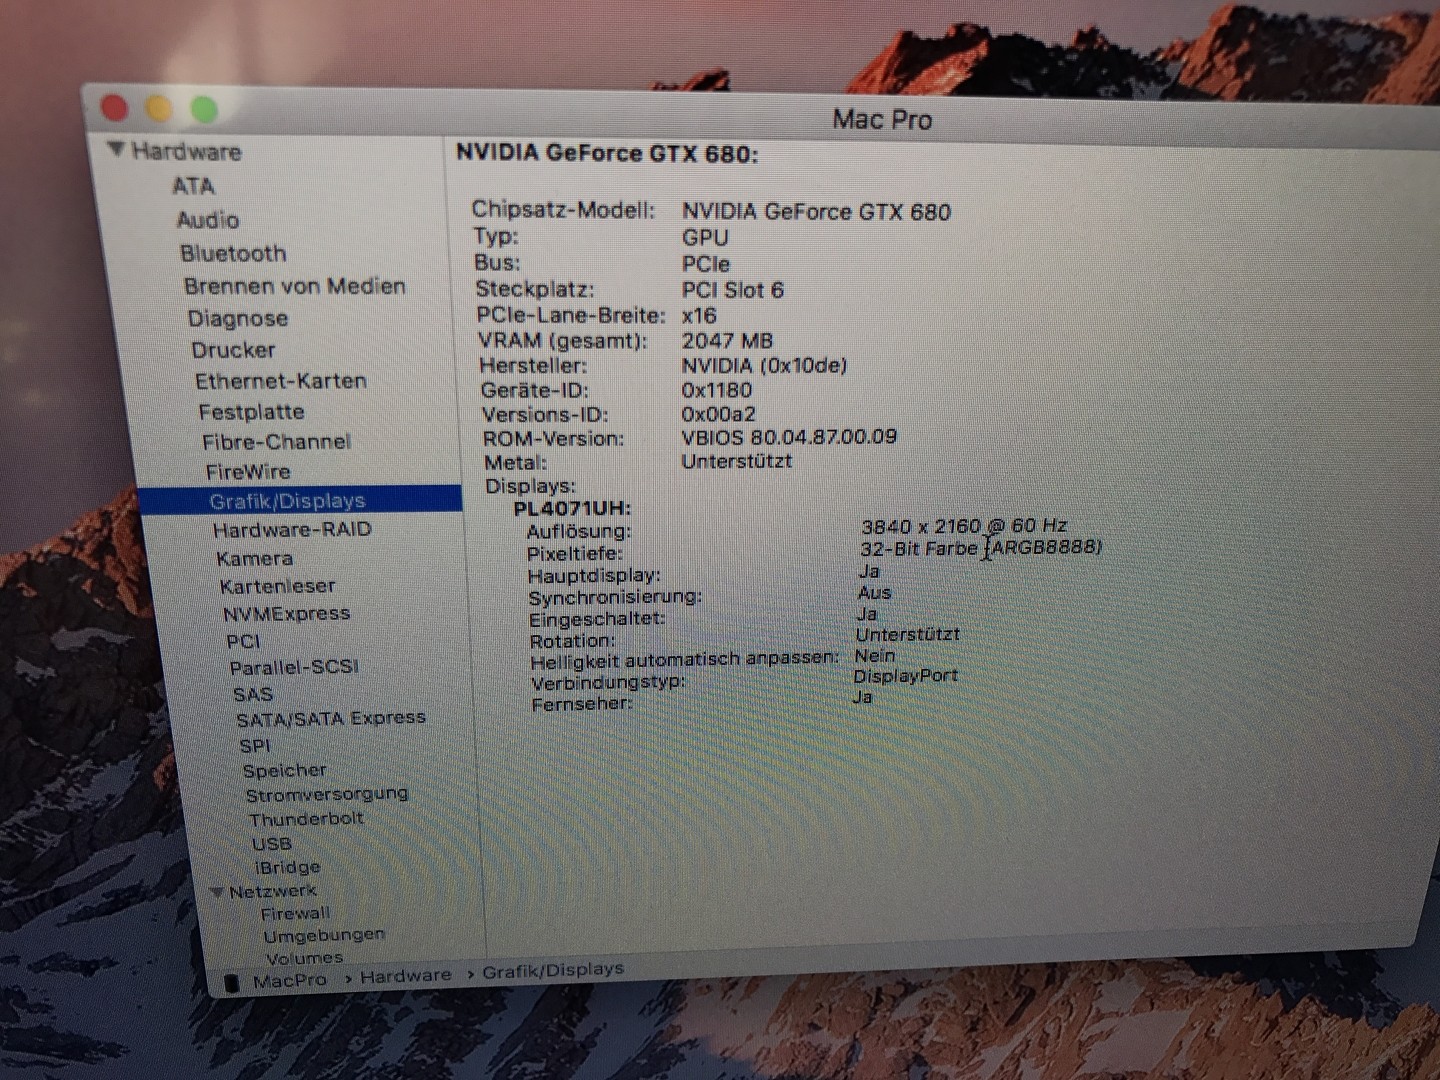Click Grafik/Displays in the path bar

click(x=553, y=970)
